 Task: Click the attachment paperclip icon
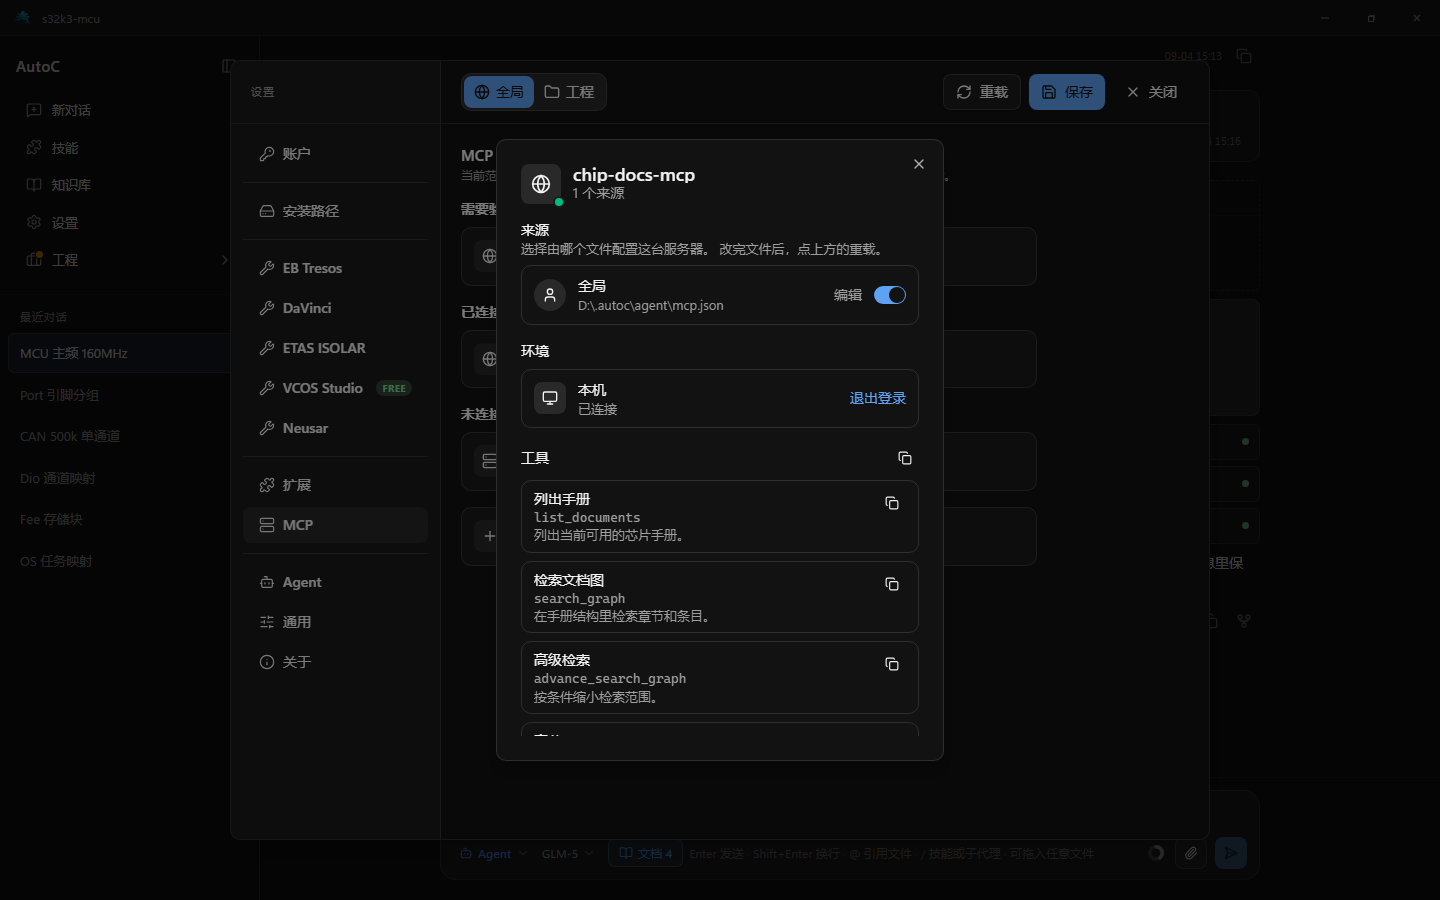point(1190,853)
